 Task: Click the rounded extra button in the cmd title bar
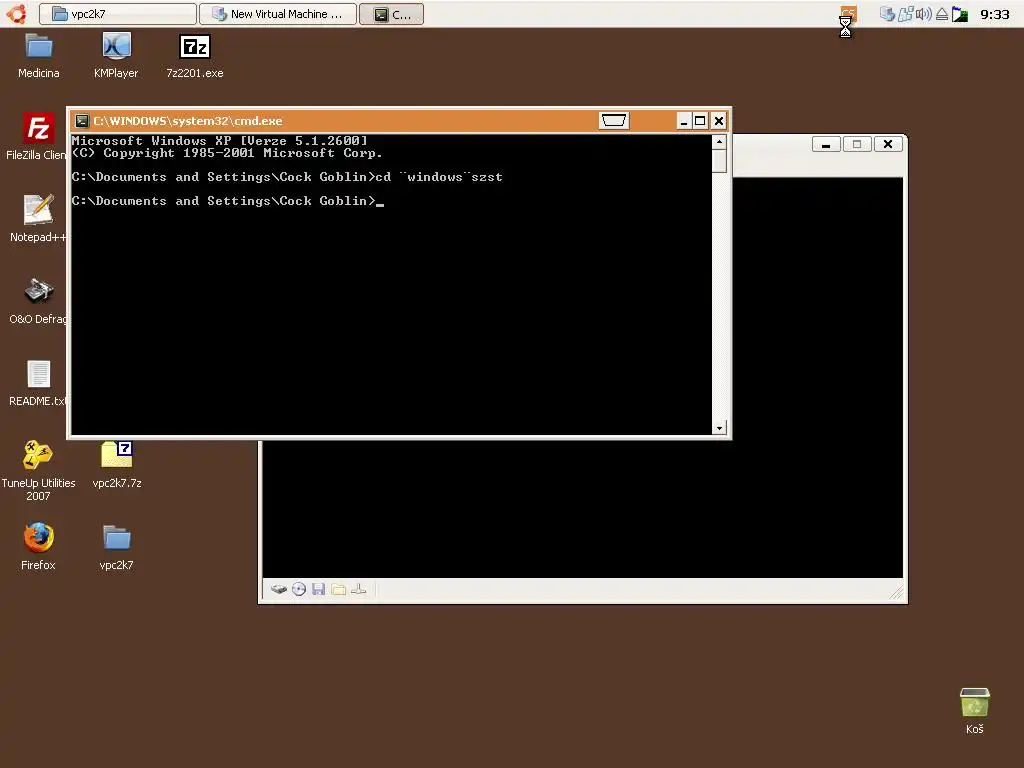[x=614, y=121]
